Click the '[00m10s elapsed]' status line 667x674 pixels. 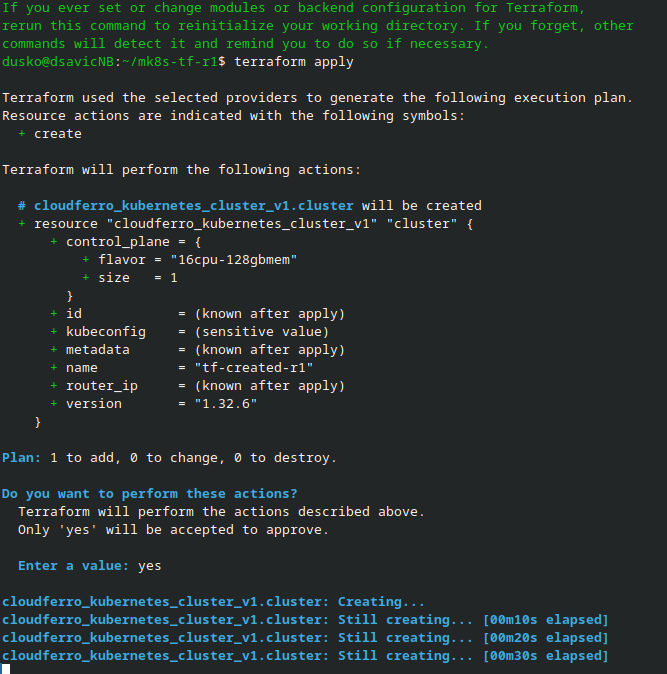pyautogui.click(x=305, y=620)
